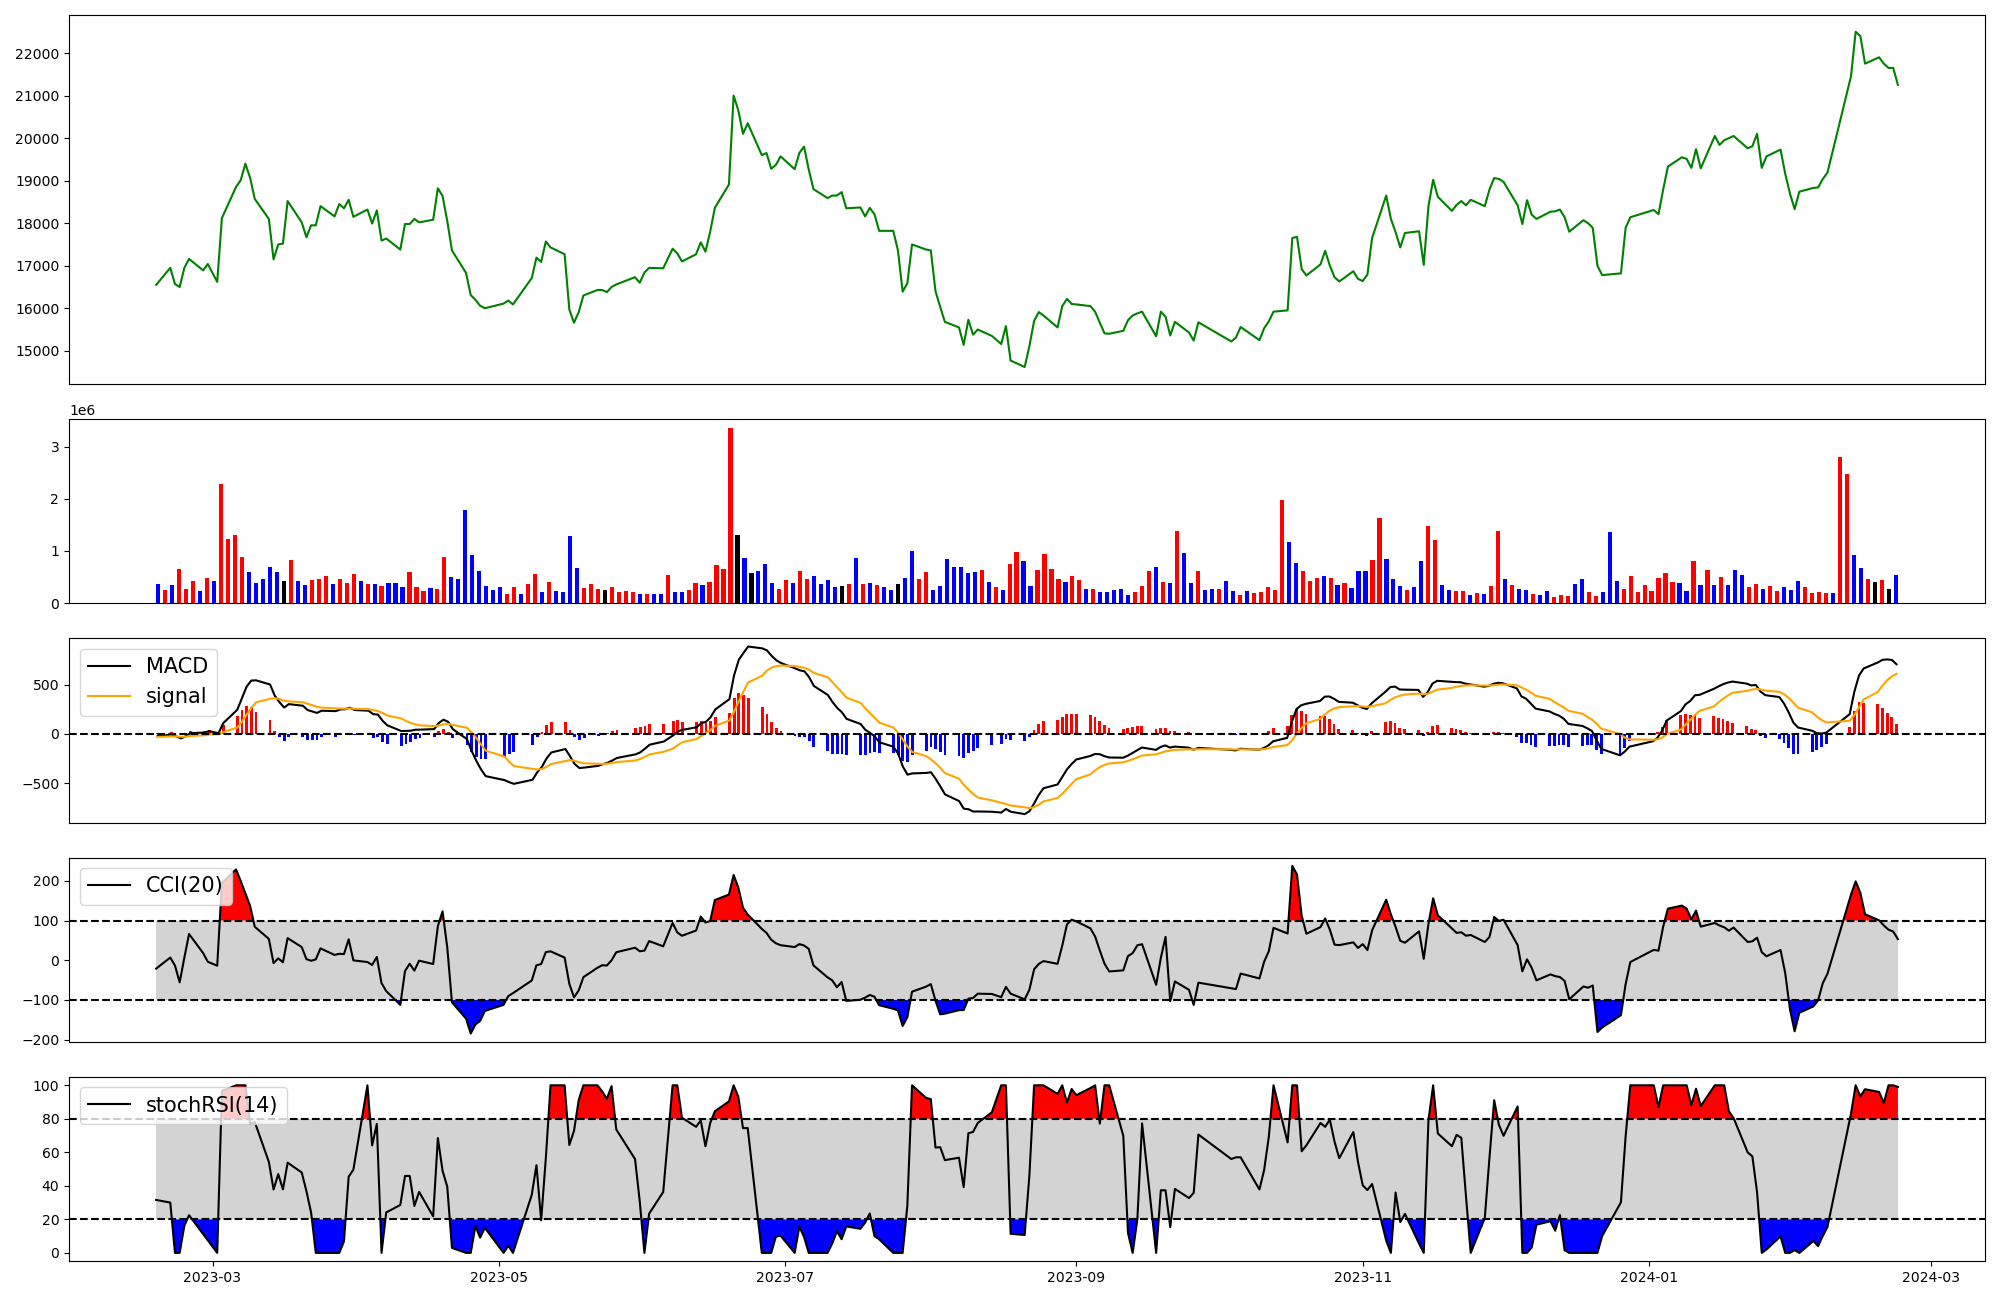Click the stochRSI(14) legend label

(x=211, y=1105)
